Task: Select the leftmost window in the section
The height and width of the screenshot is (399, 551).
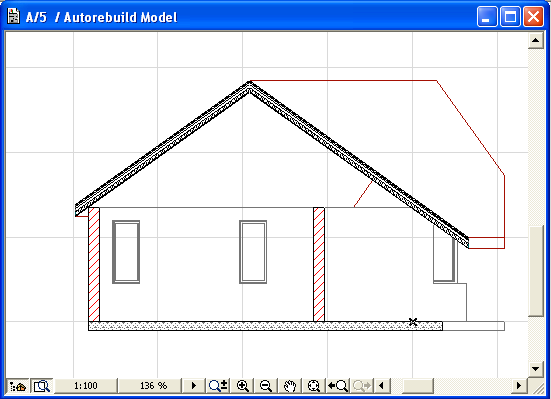Action: 126,252
